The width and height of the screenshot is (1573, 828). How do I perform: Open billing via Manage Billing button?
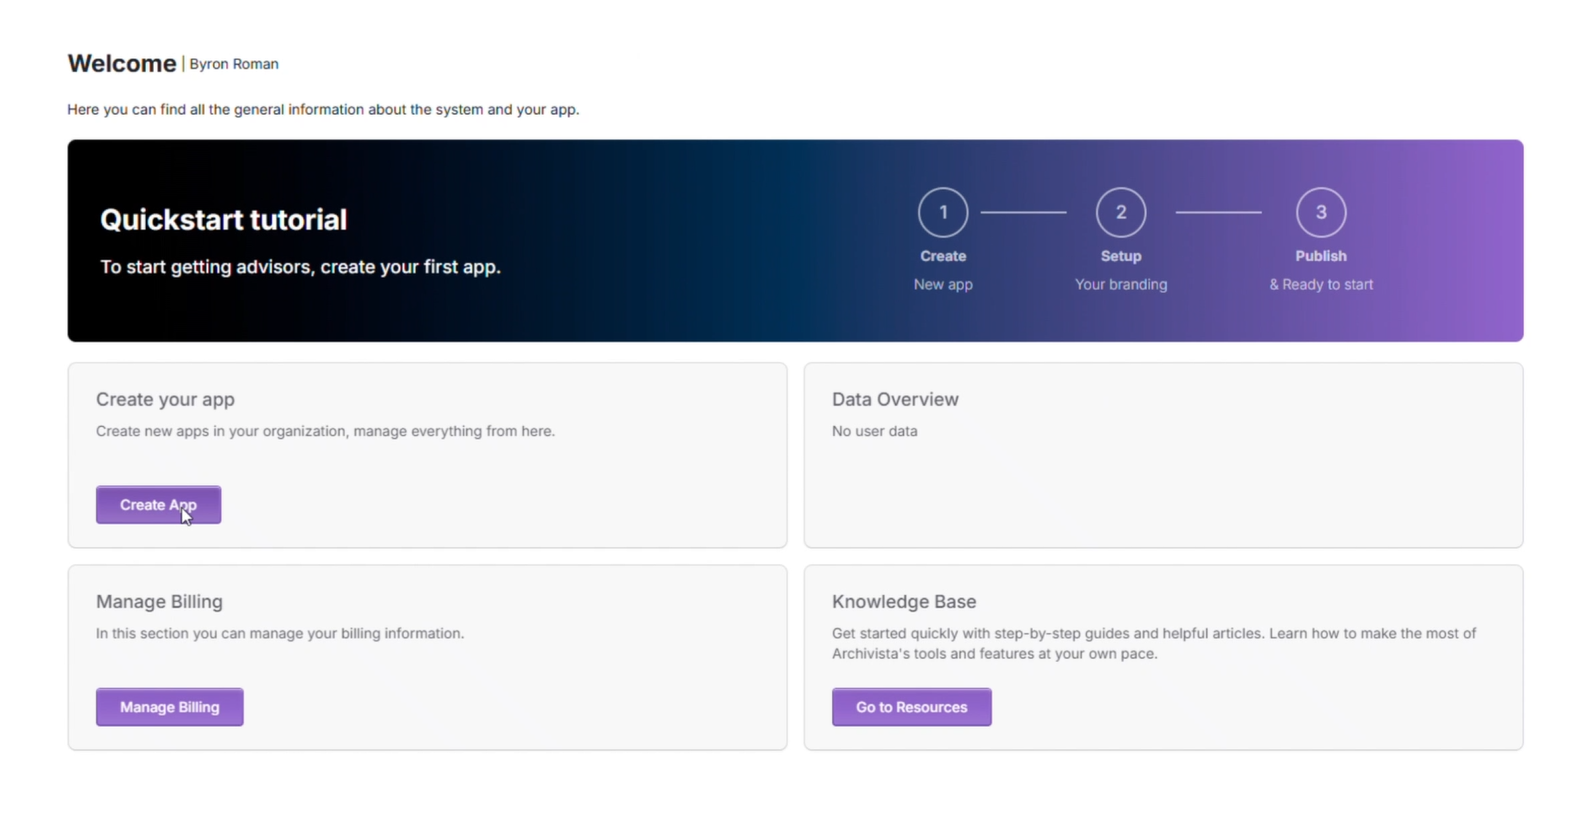click(x=169, y=707)
